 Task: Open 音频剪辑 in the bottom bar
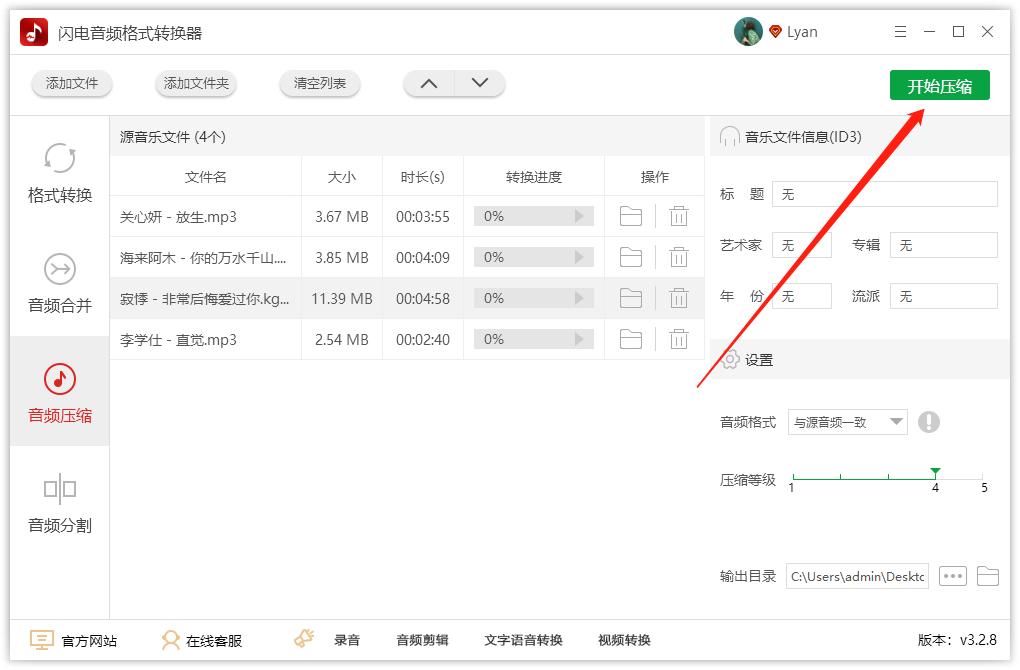[x=422, y=640]
